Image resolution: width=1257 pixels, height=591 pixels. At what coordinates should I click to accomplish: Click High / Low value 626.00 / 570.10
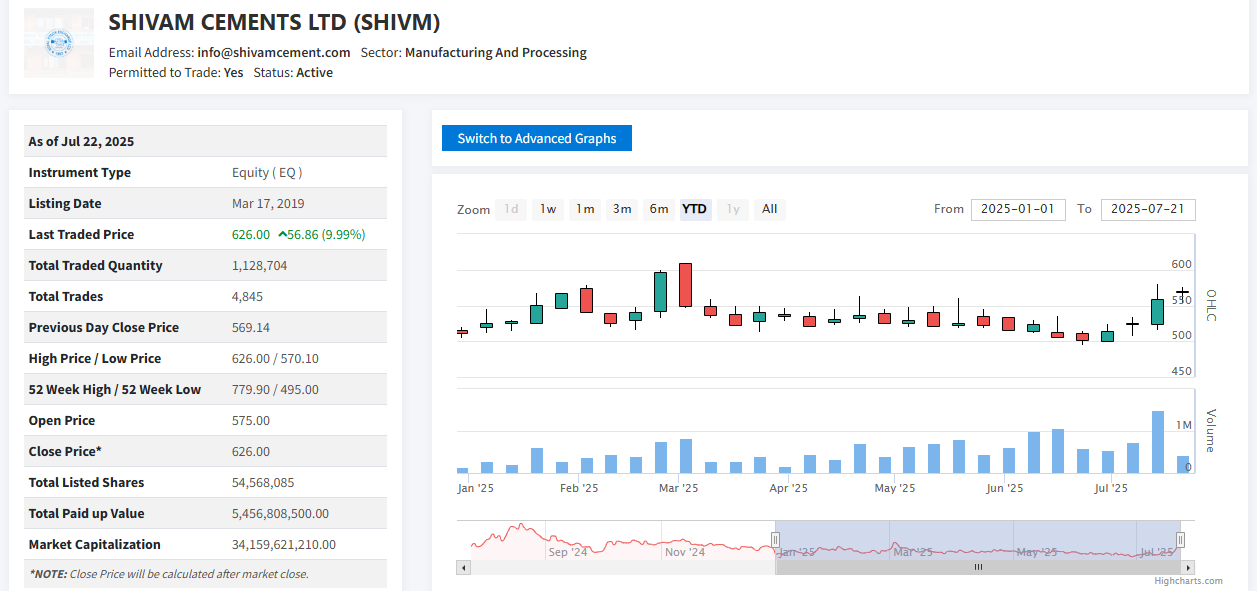(274, 358)
